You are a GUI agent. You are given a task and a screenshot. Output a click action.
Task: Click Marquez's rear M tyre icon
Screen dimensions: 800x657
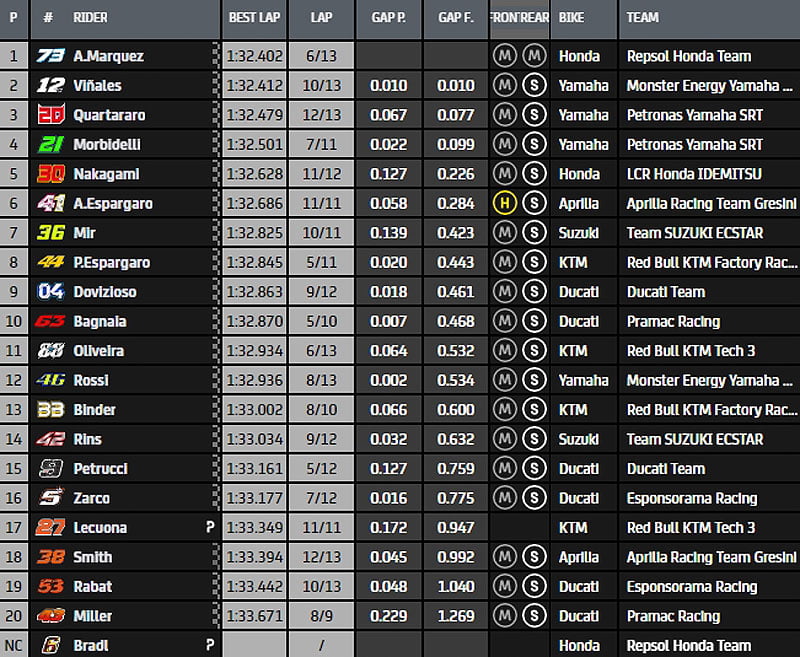coord(534,56)
